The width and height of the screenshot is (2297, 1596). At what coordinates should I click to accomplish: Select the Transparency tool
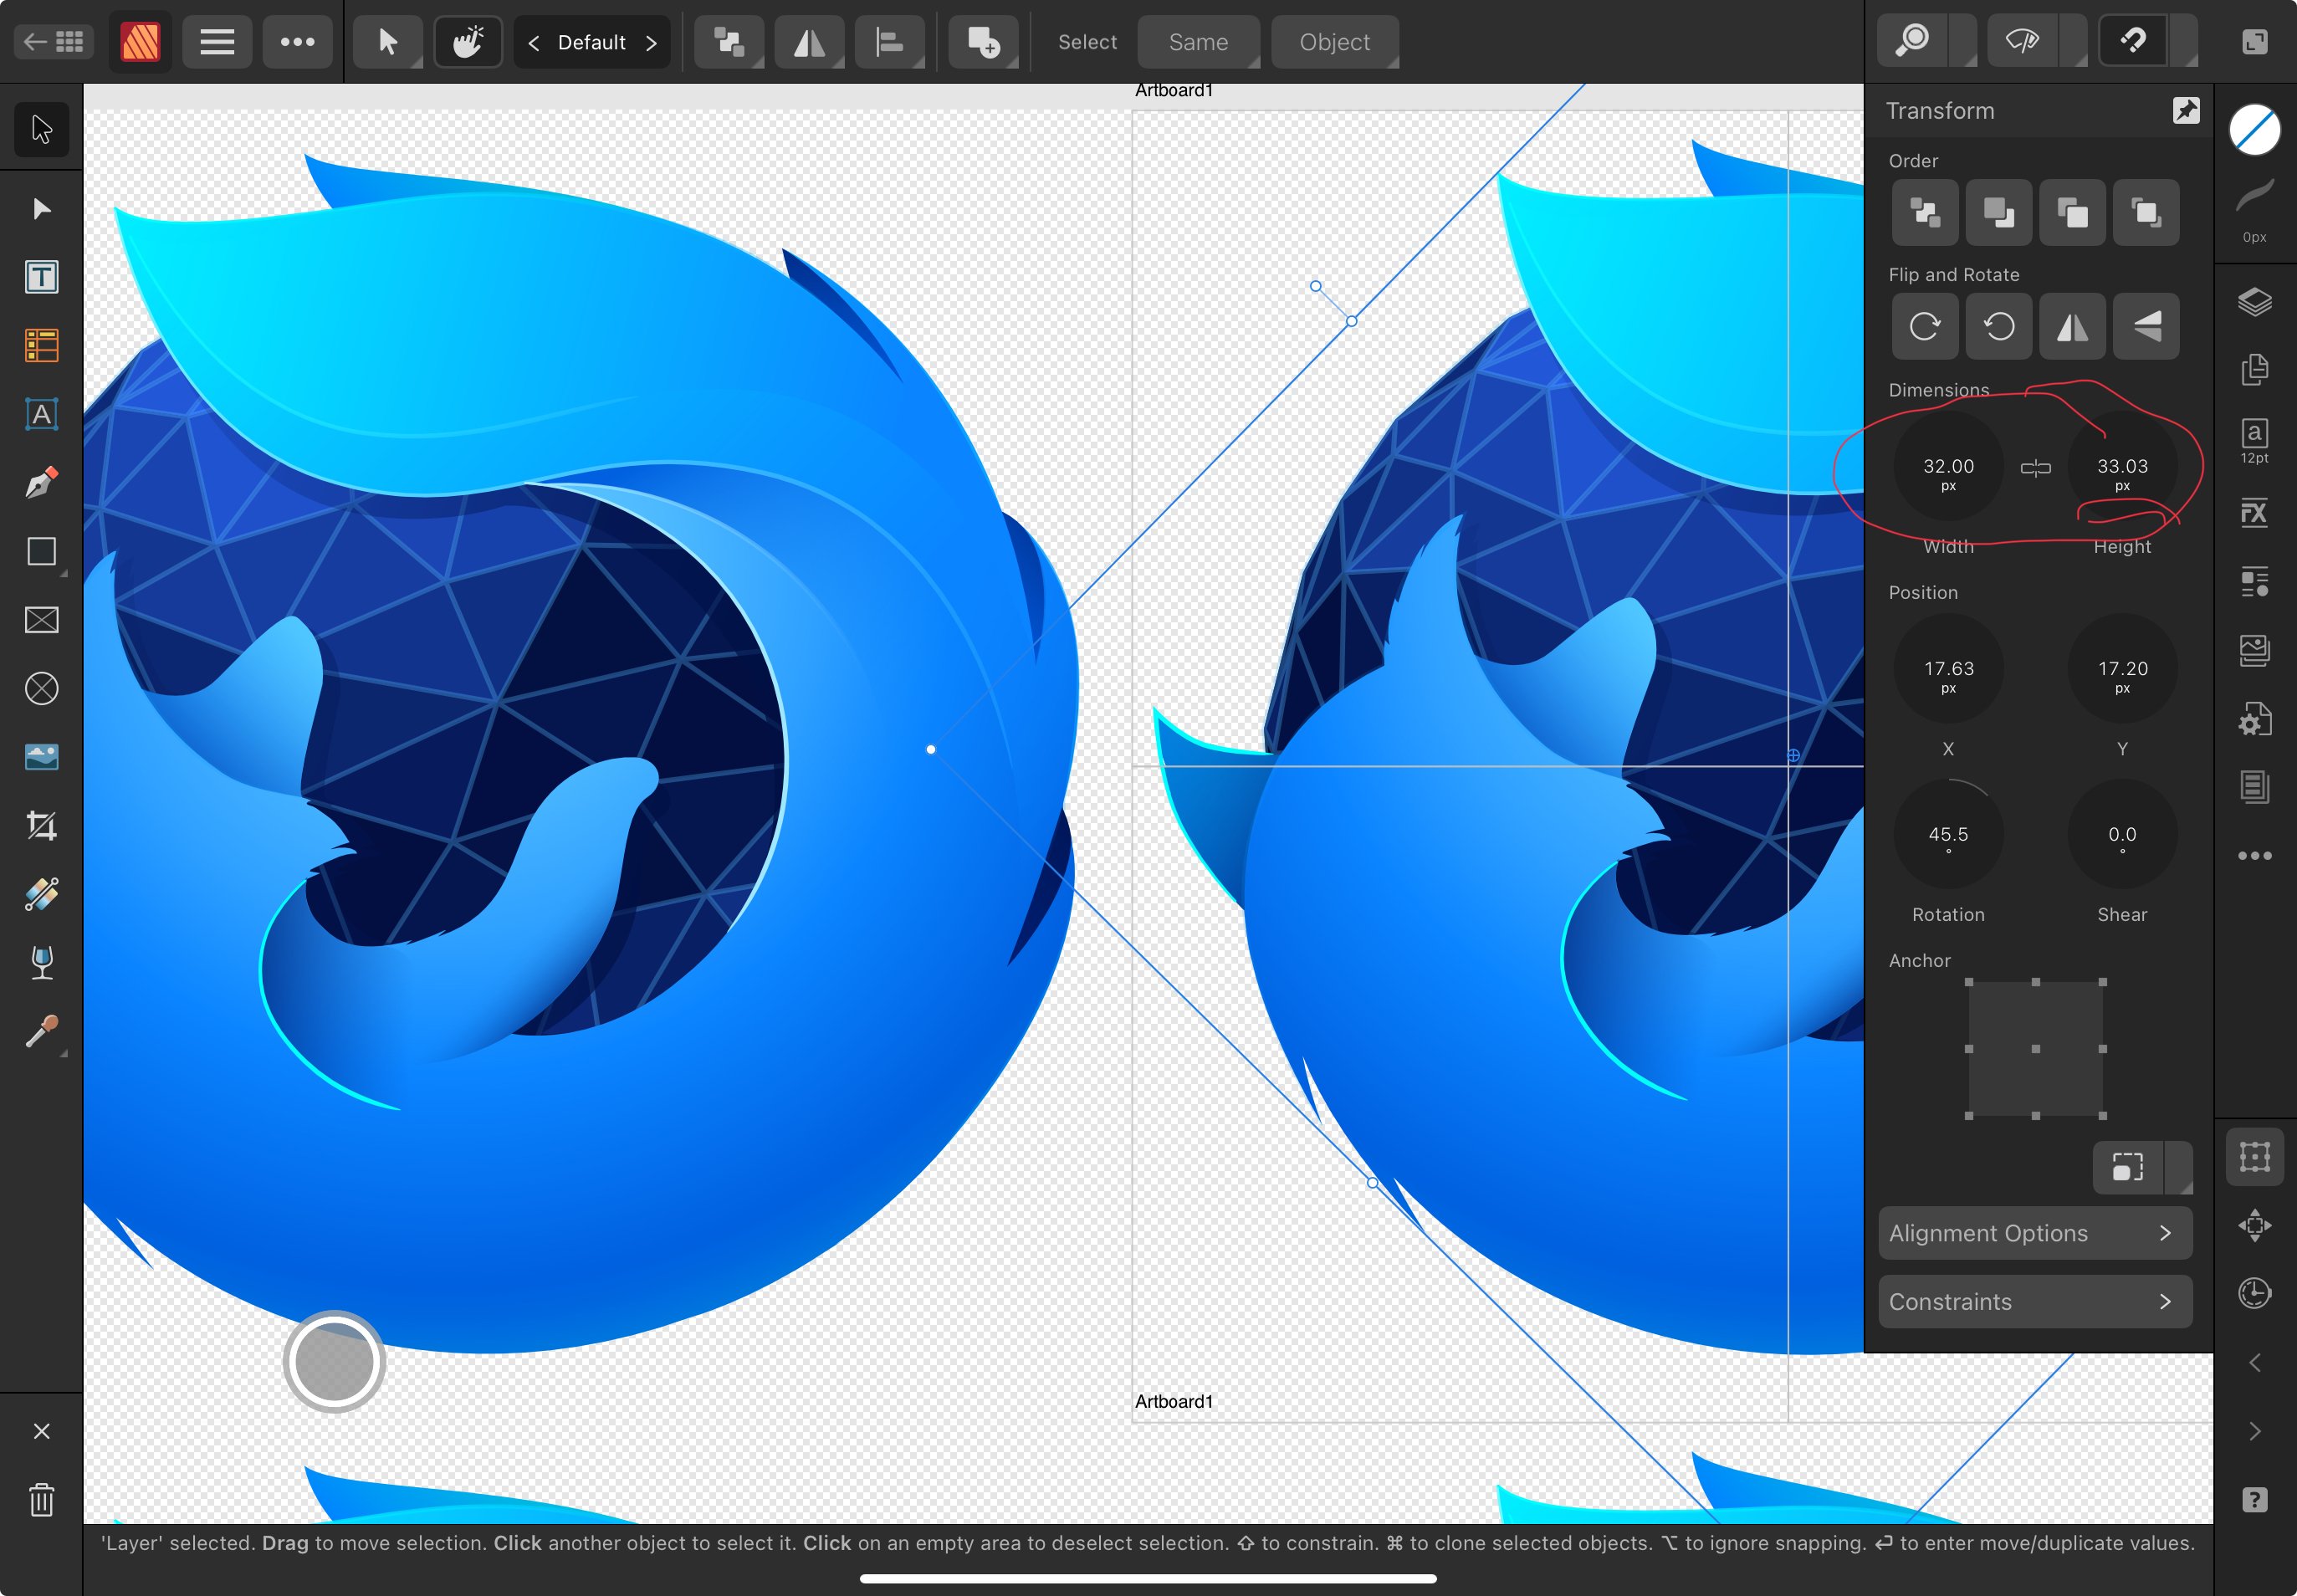point(41,963)
